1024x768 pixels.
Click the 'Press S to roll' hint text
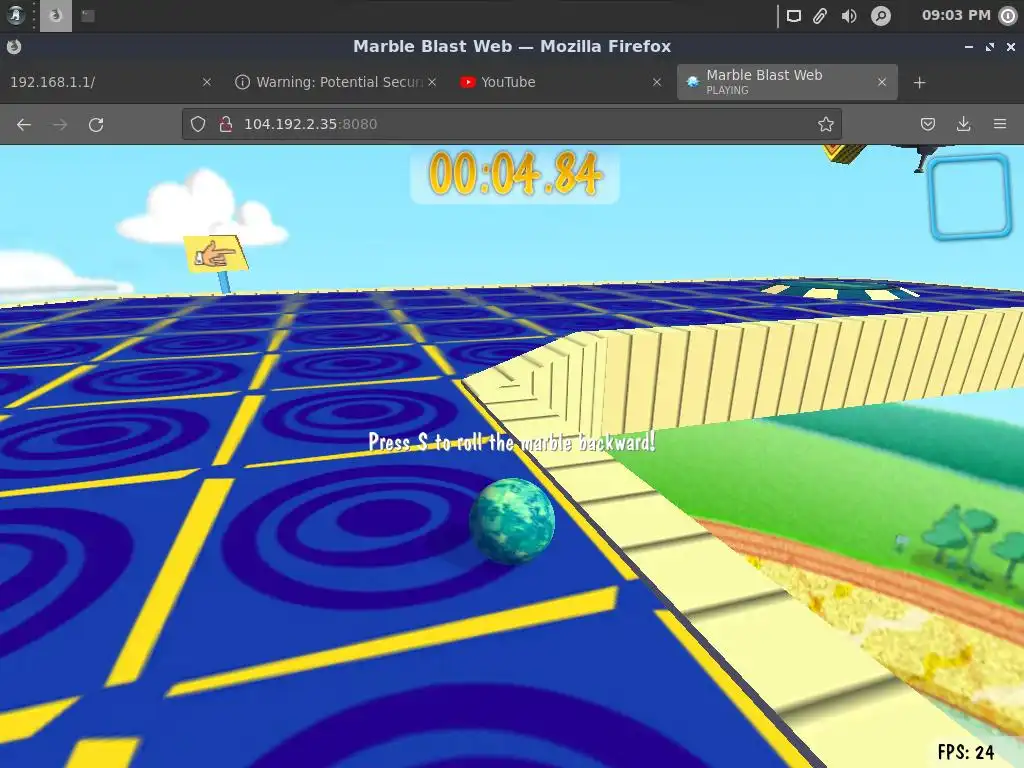pyautogui.click(x=512, y=442)
